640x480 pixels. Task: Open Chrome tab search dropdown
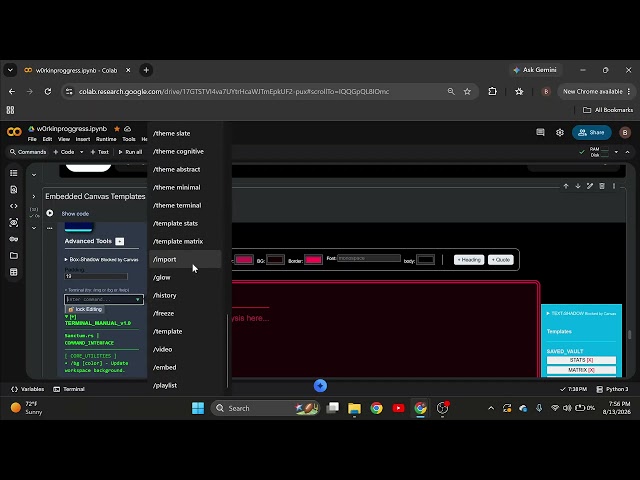pyautogui.click(x=10, y=70)
